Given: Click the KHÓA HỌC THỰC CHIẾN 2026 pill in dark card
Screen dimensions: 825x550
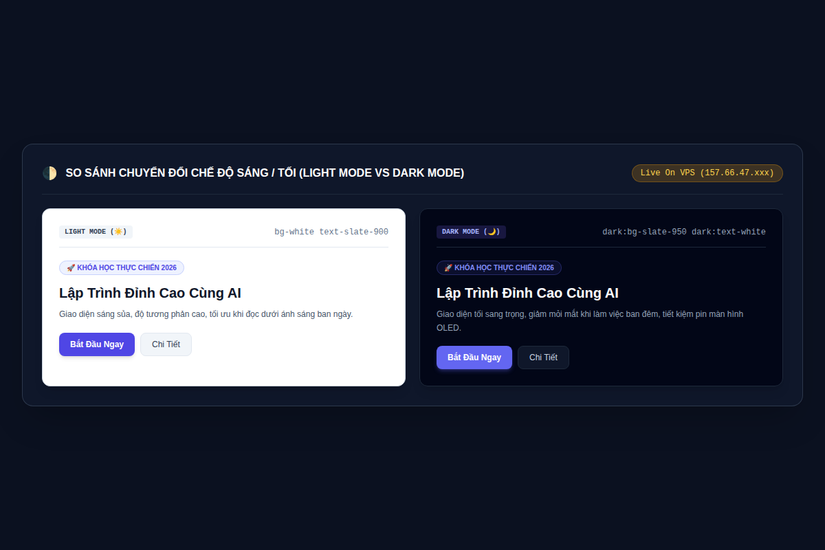Looking at the screenshot, I should [x=499, y=267].
